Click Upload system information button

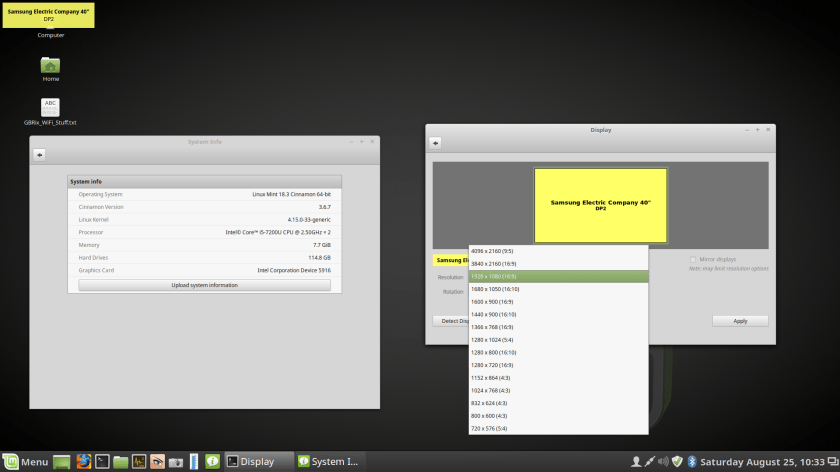pos(204,285)
